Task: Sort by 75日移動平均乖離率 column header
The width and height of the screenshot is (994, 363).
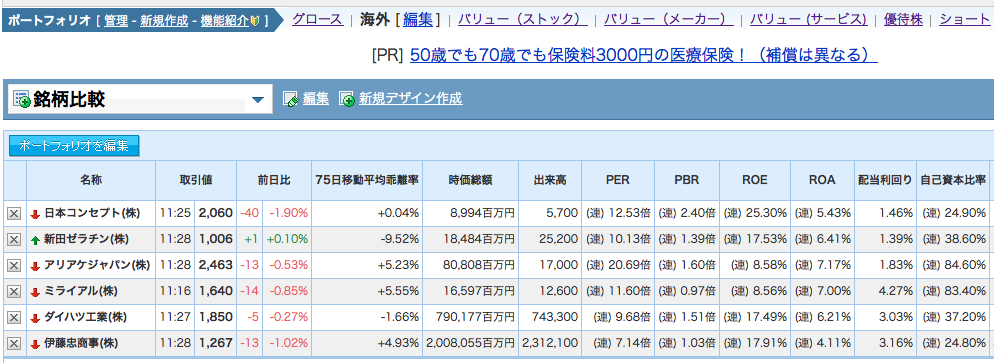Action: pos(367,180)
